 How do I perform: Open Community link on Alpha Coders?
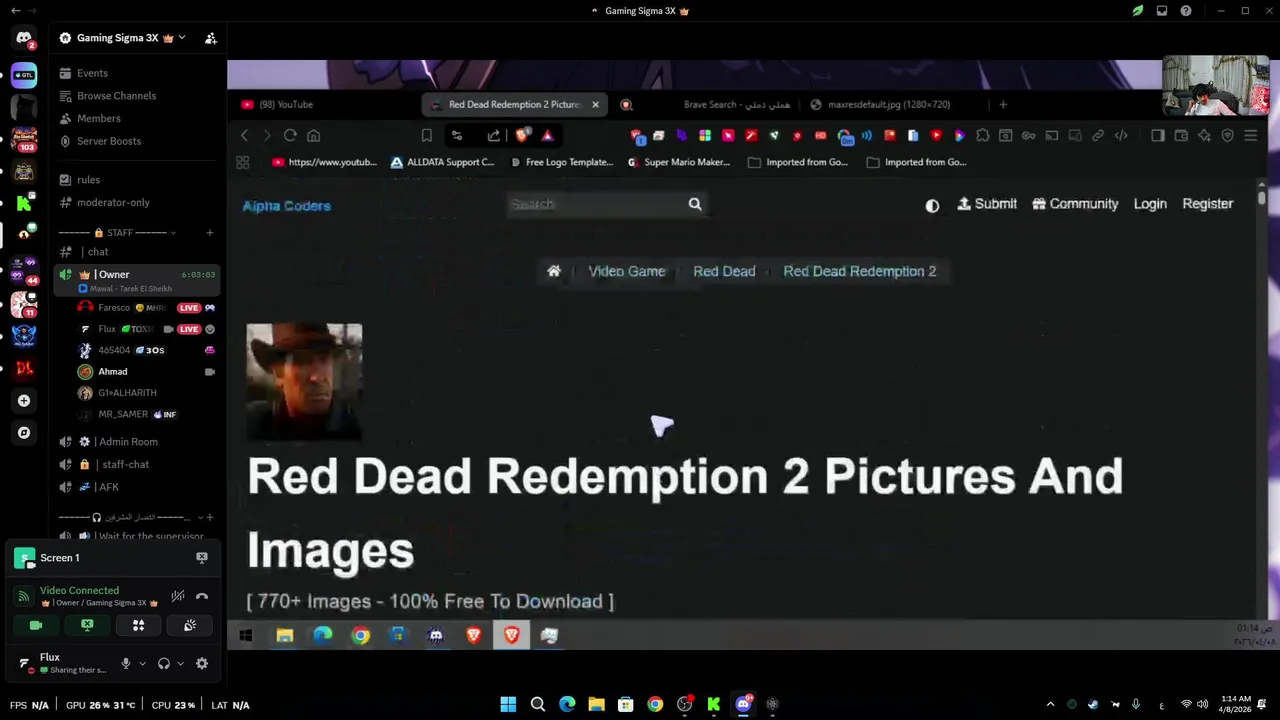[1075, 204]
